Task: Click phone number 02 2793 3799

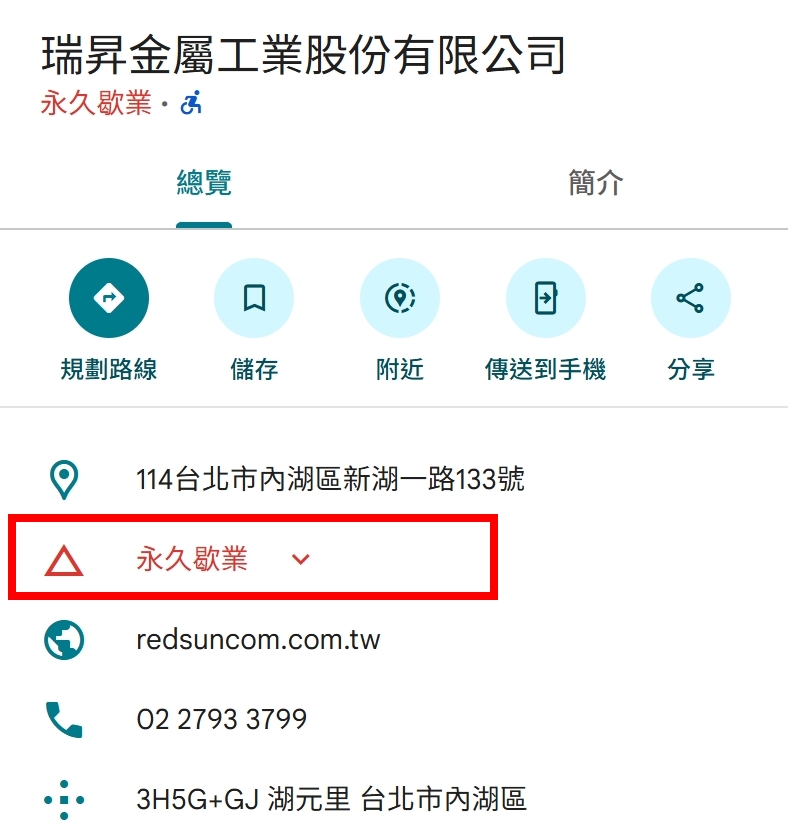Action: click(x=222, y=719)
